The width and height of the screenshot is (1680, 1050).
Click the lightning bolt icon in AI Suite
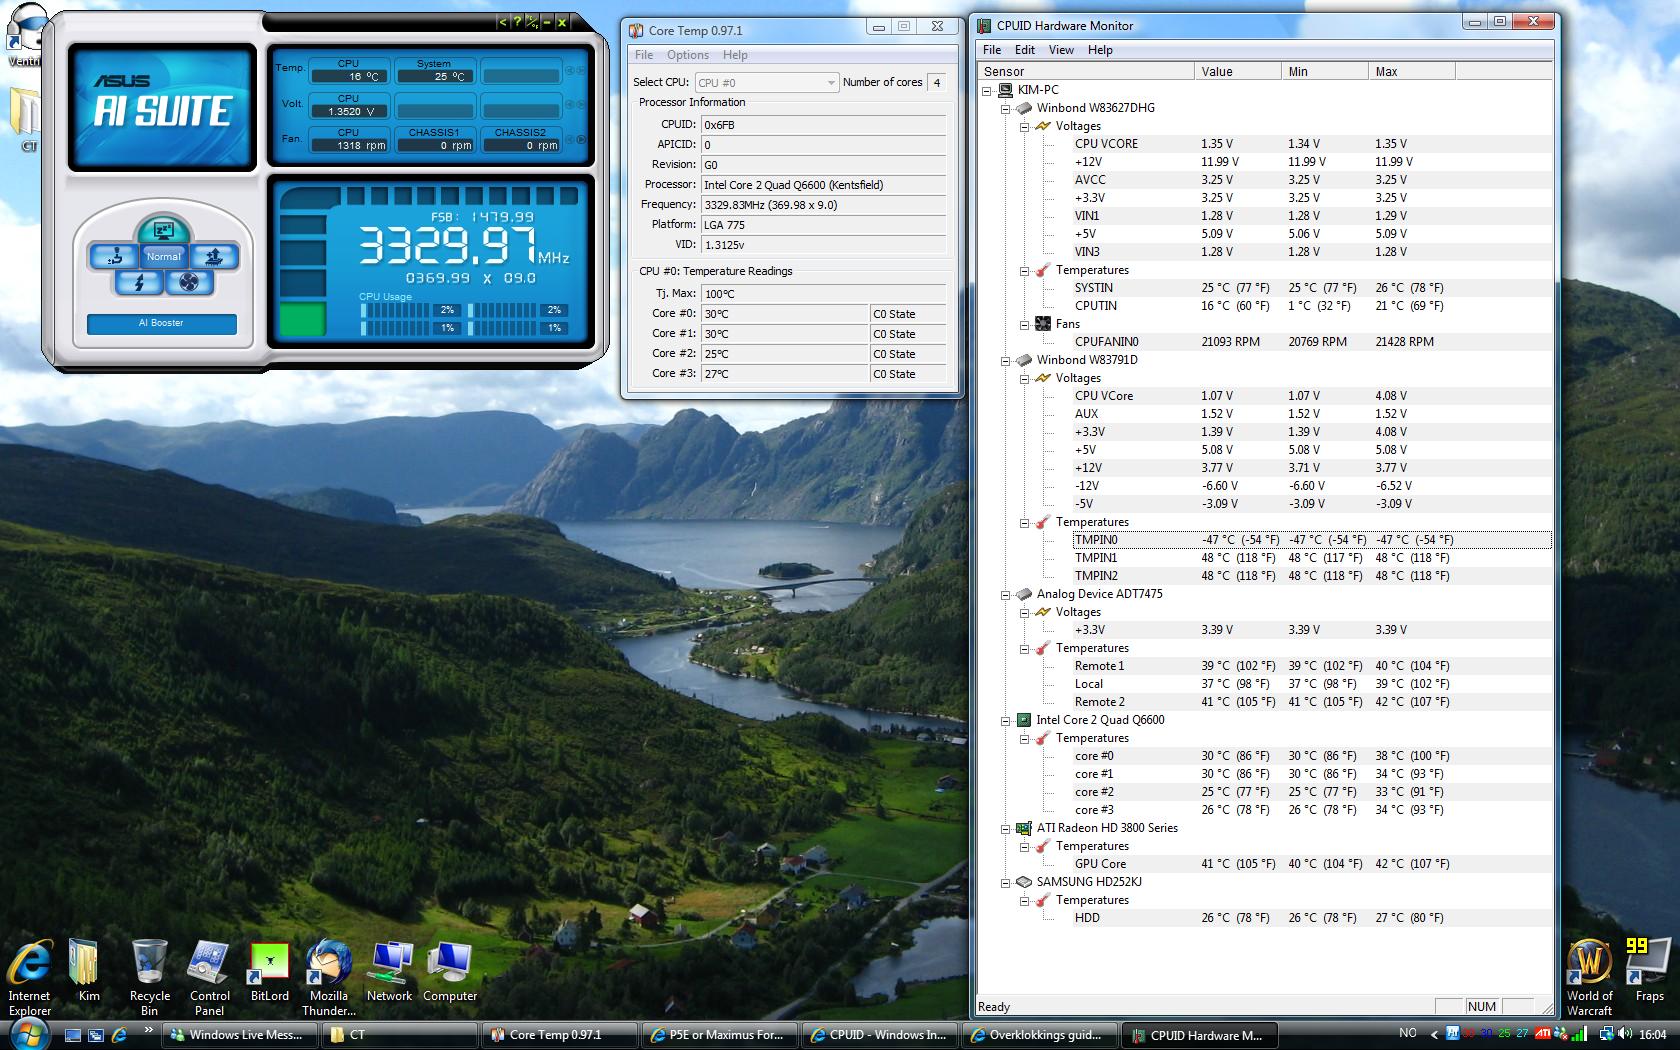click(139, 283)
